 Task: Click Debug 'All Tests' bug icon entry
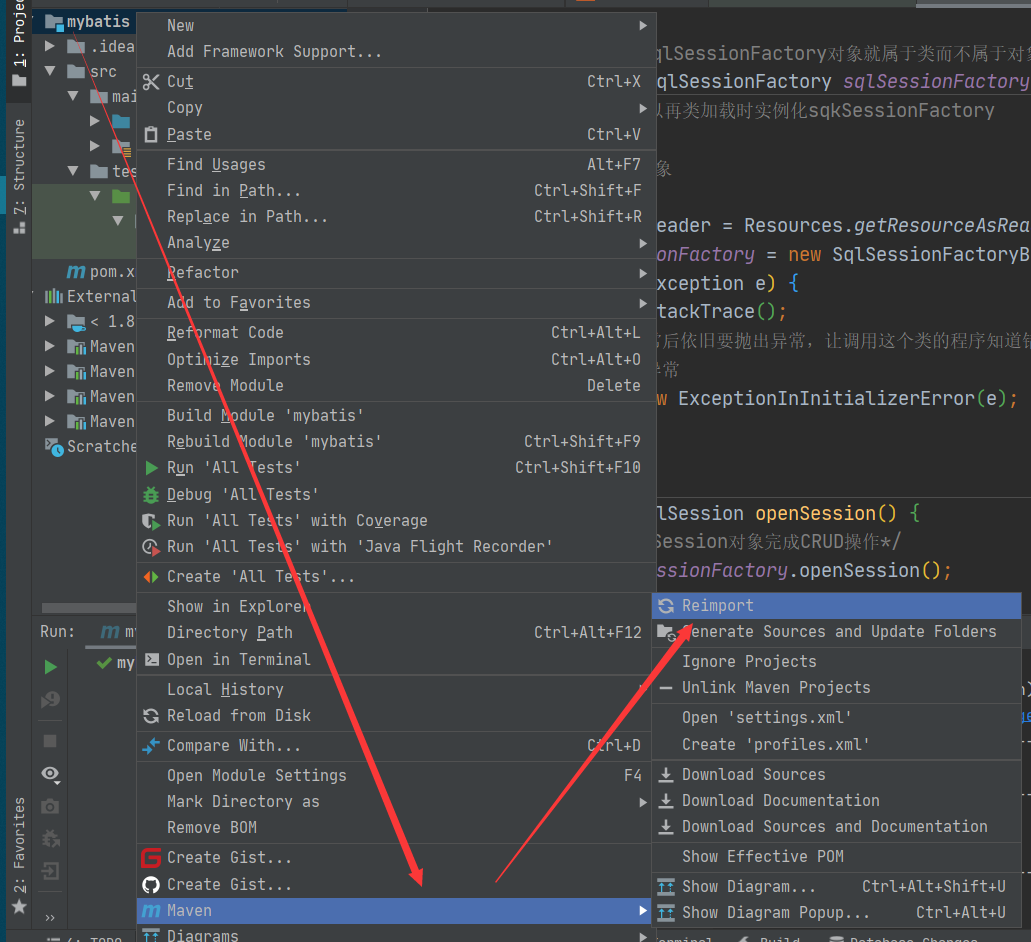pyautogui.click(x=242, y=494)
